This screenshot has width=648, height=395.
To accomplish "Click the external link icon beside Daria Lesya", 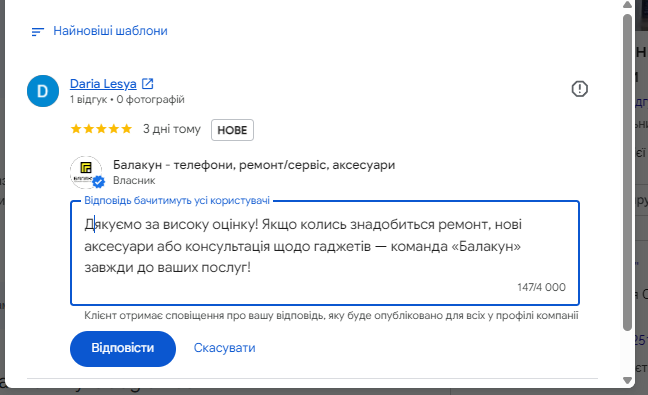I will [x=148, y=84].
